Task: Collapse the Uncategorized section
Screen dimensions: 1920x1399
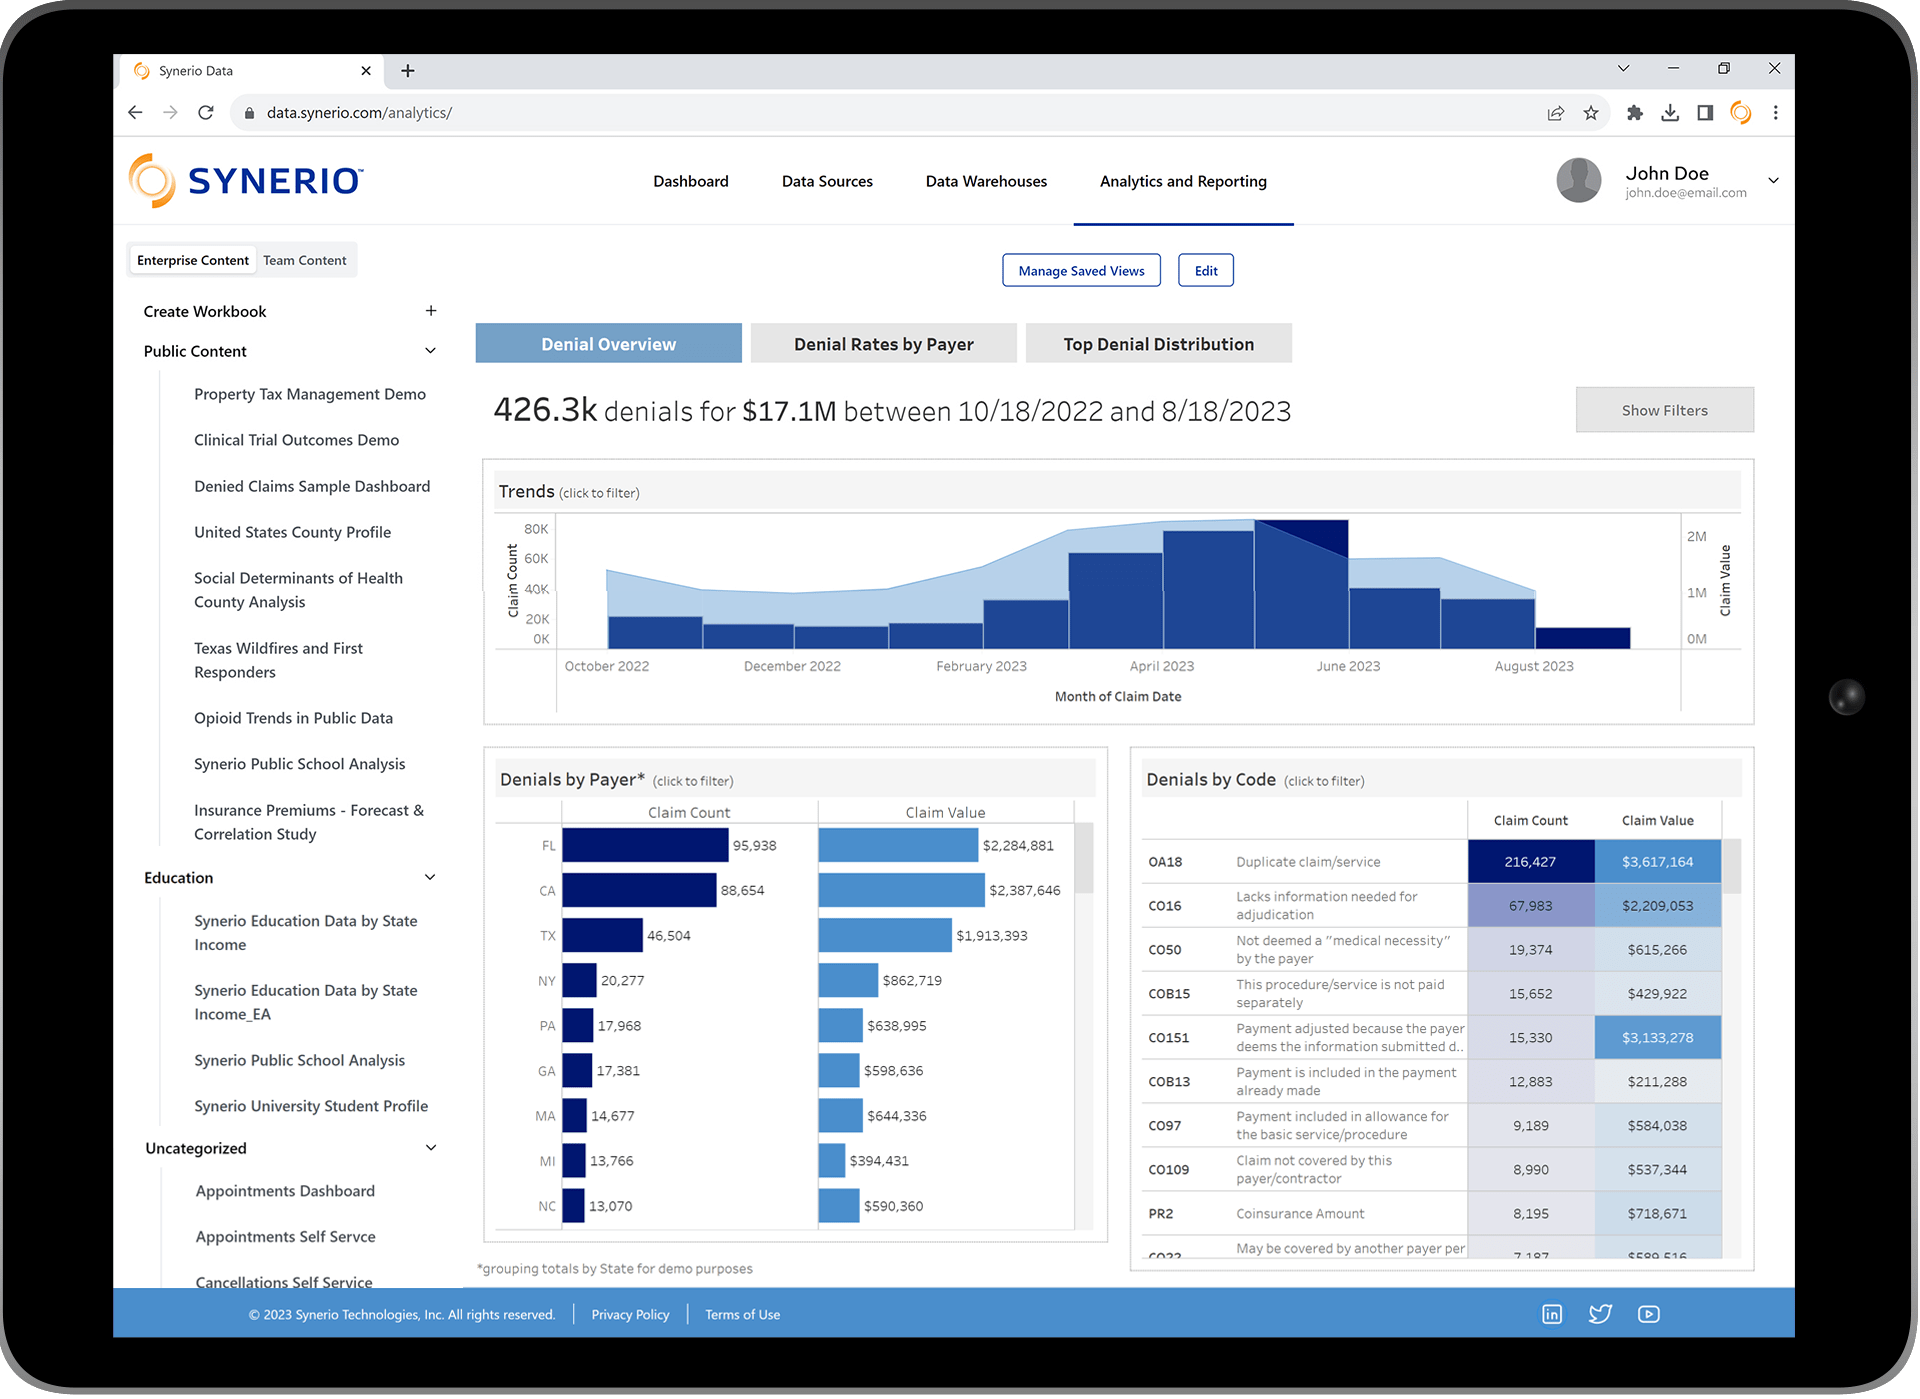Action: (x=431, y=1148)
